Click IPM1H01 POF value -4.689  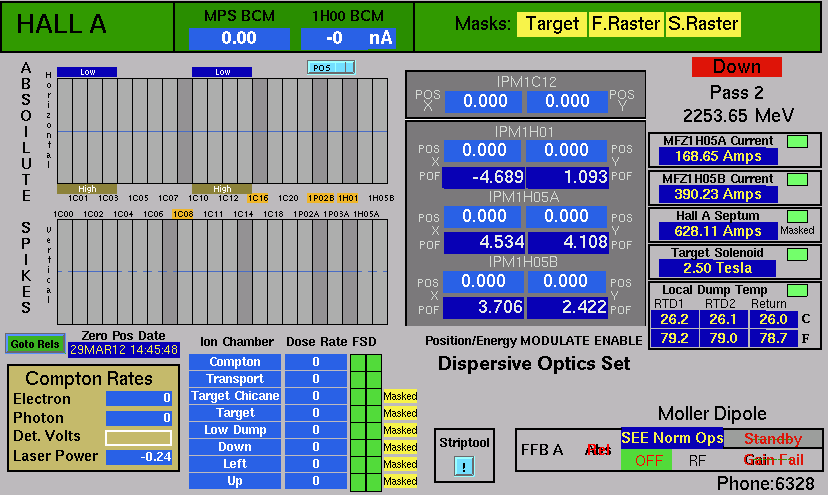coord(483,178)
